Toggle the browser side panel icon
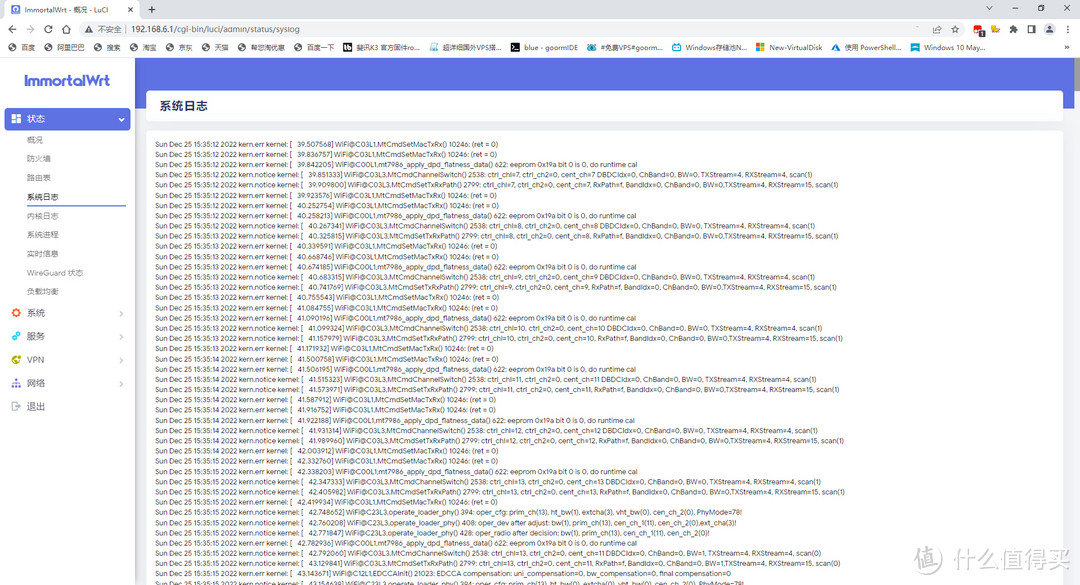Screen dimensions: 1080x585 pos(1030,29)
